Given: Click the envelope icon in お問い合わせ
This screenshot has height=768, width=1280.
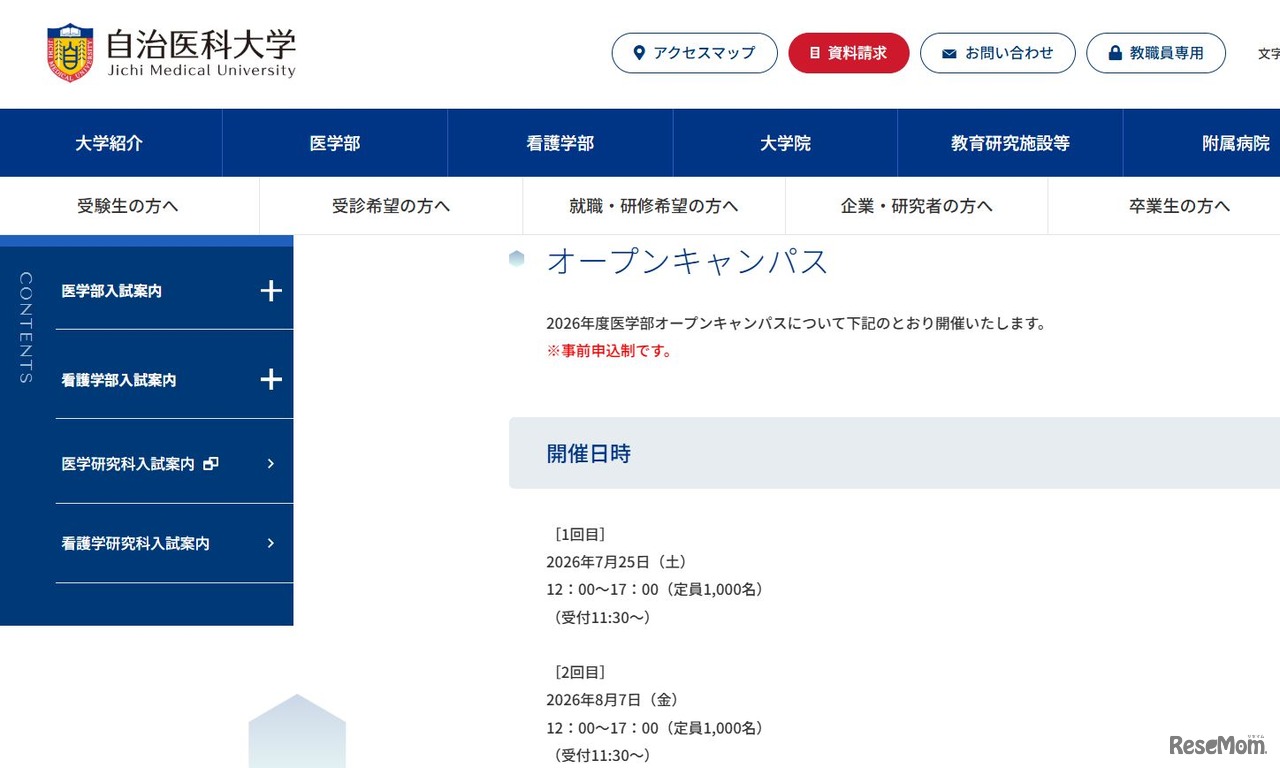Looking at the screenshot, I should coord(949,54).
